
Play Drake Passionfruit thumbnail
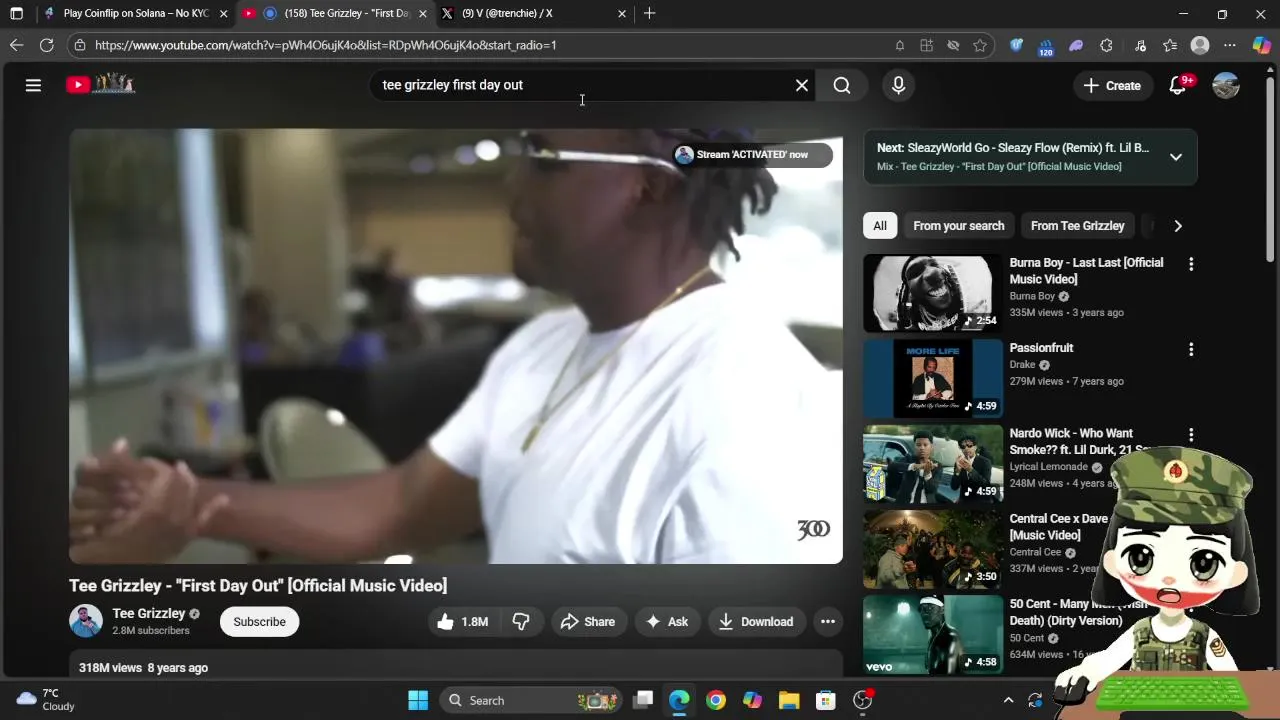tap(933, 378)
